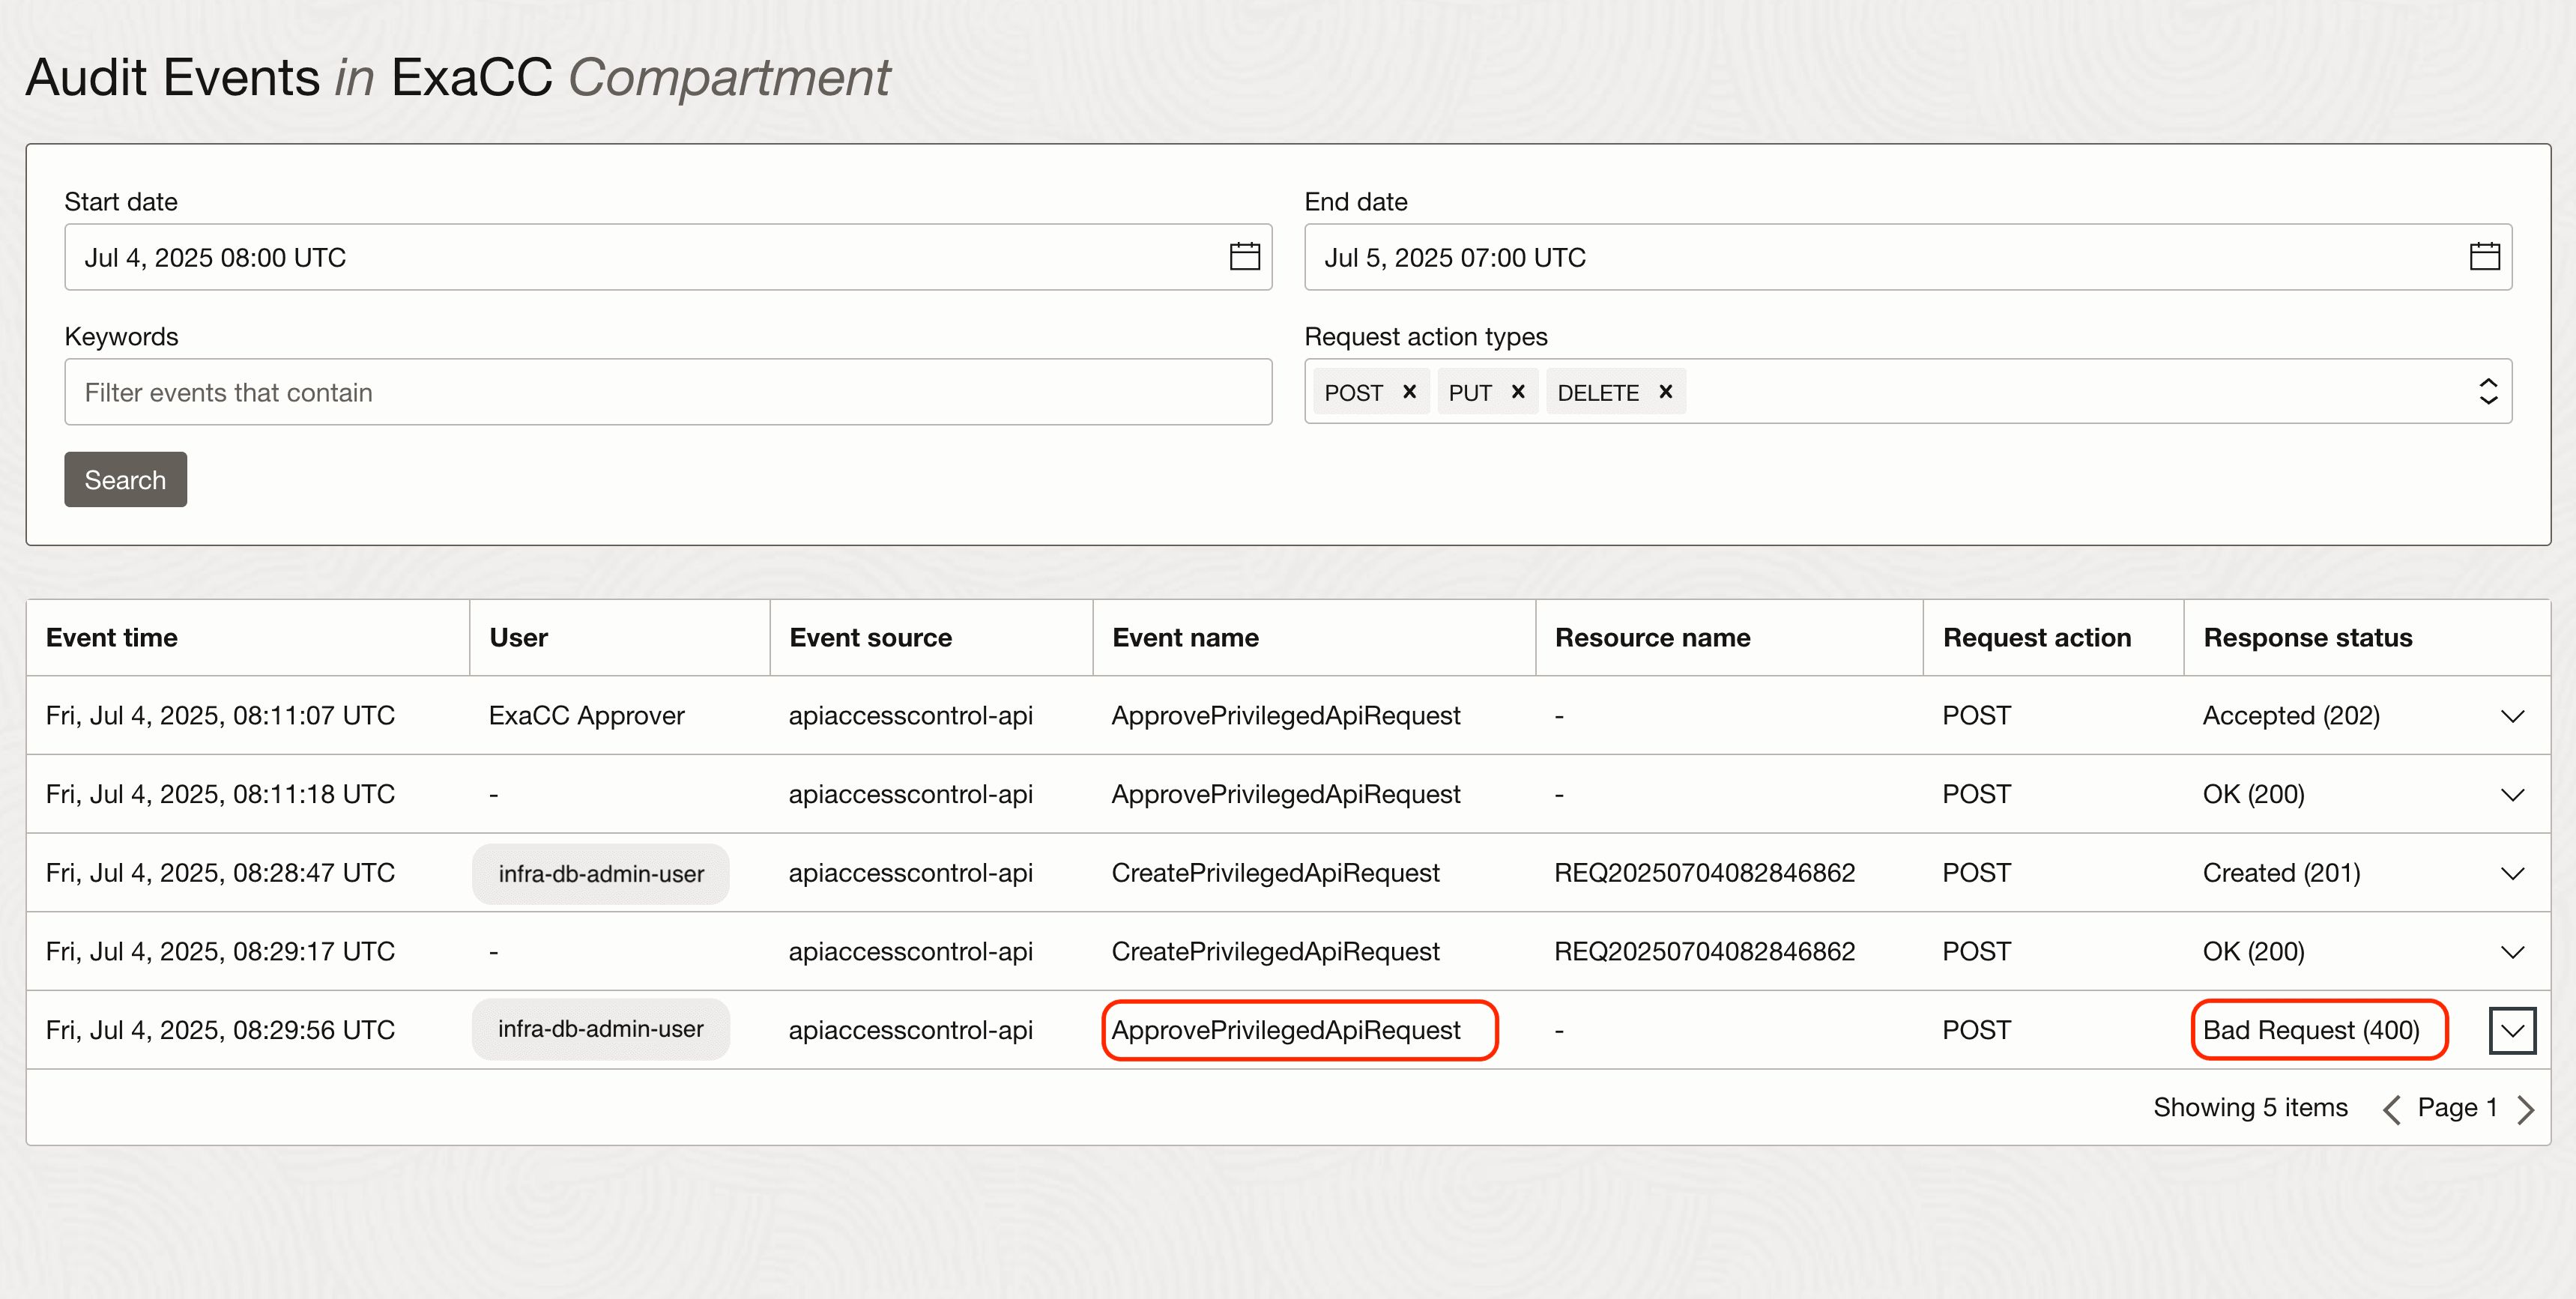Remove the DELETE filter chip
Viewport: 2576px width, 1299px height.
tap(1665, 392)
